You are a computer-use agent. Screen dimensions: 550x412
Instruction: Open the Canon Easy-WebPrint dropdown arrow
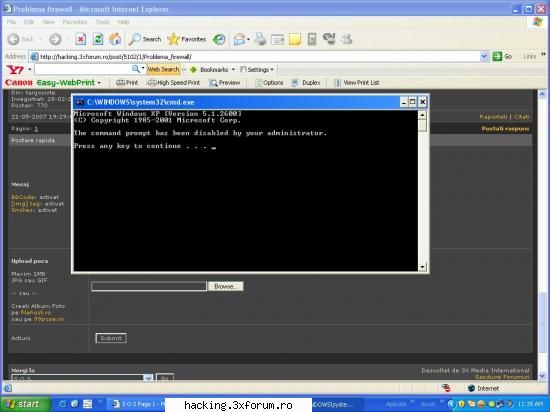[99, 83]
